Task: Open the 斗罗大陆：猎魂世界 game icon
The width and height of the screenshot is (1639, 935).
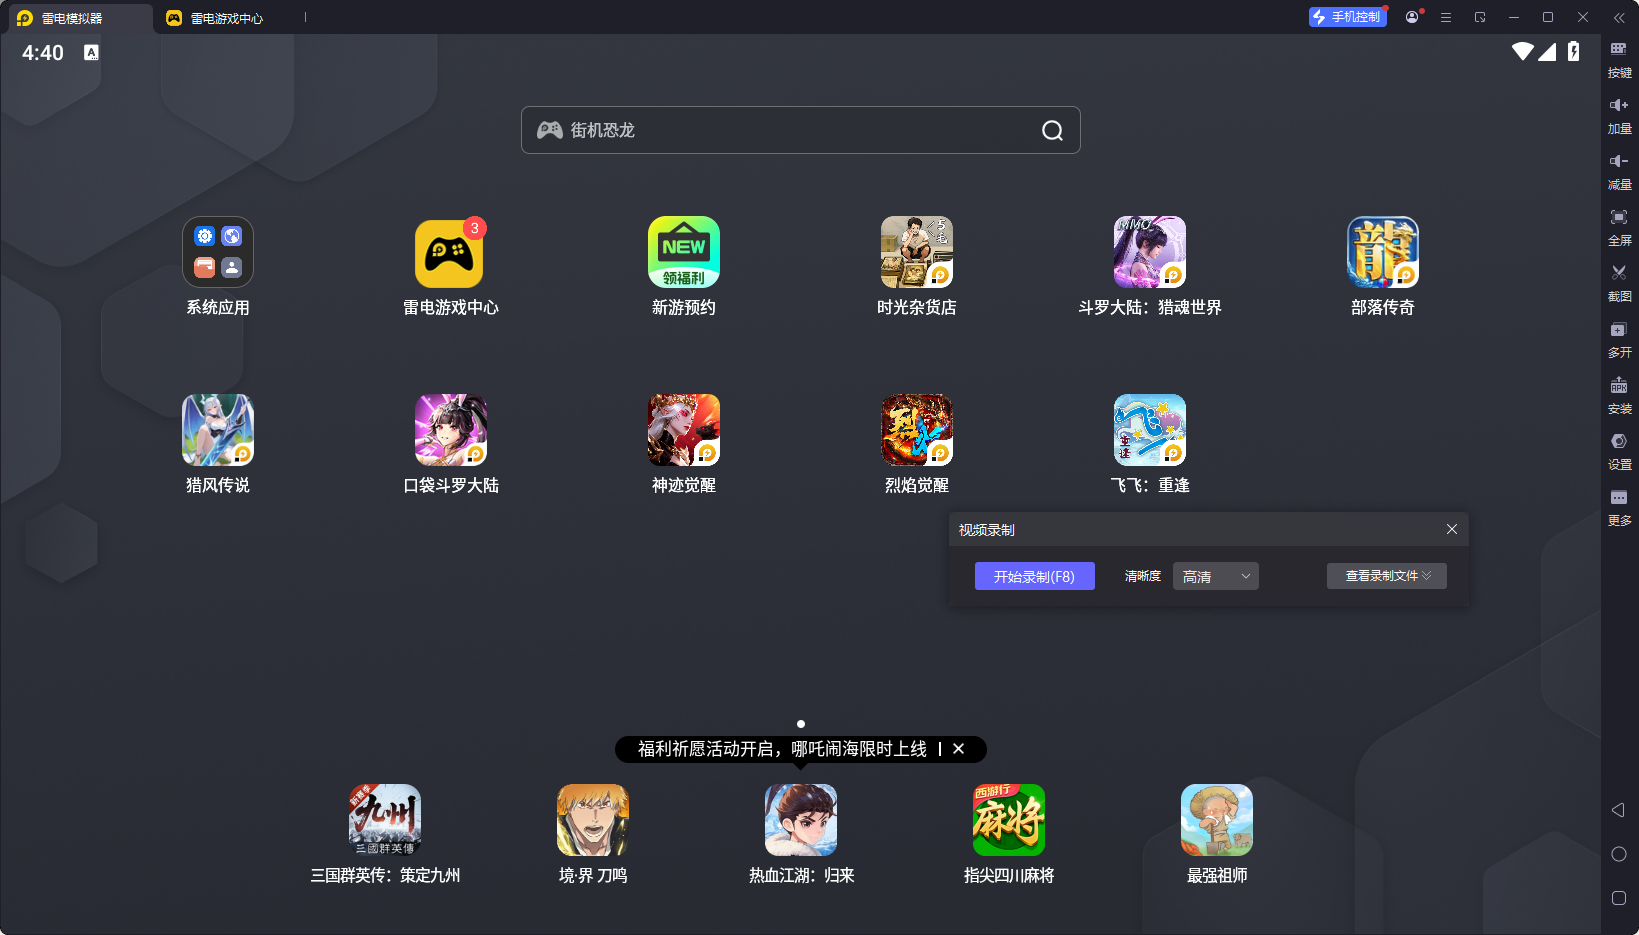Action: pyautogui.click(x=1150, y=252)
